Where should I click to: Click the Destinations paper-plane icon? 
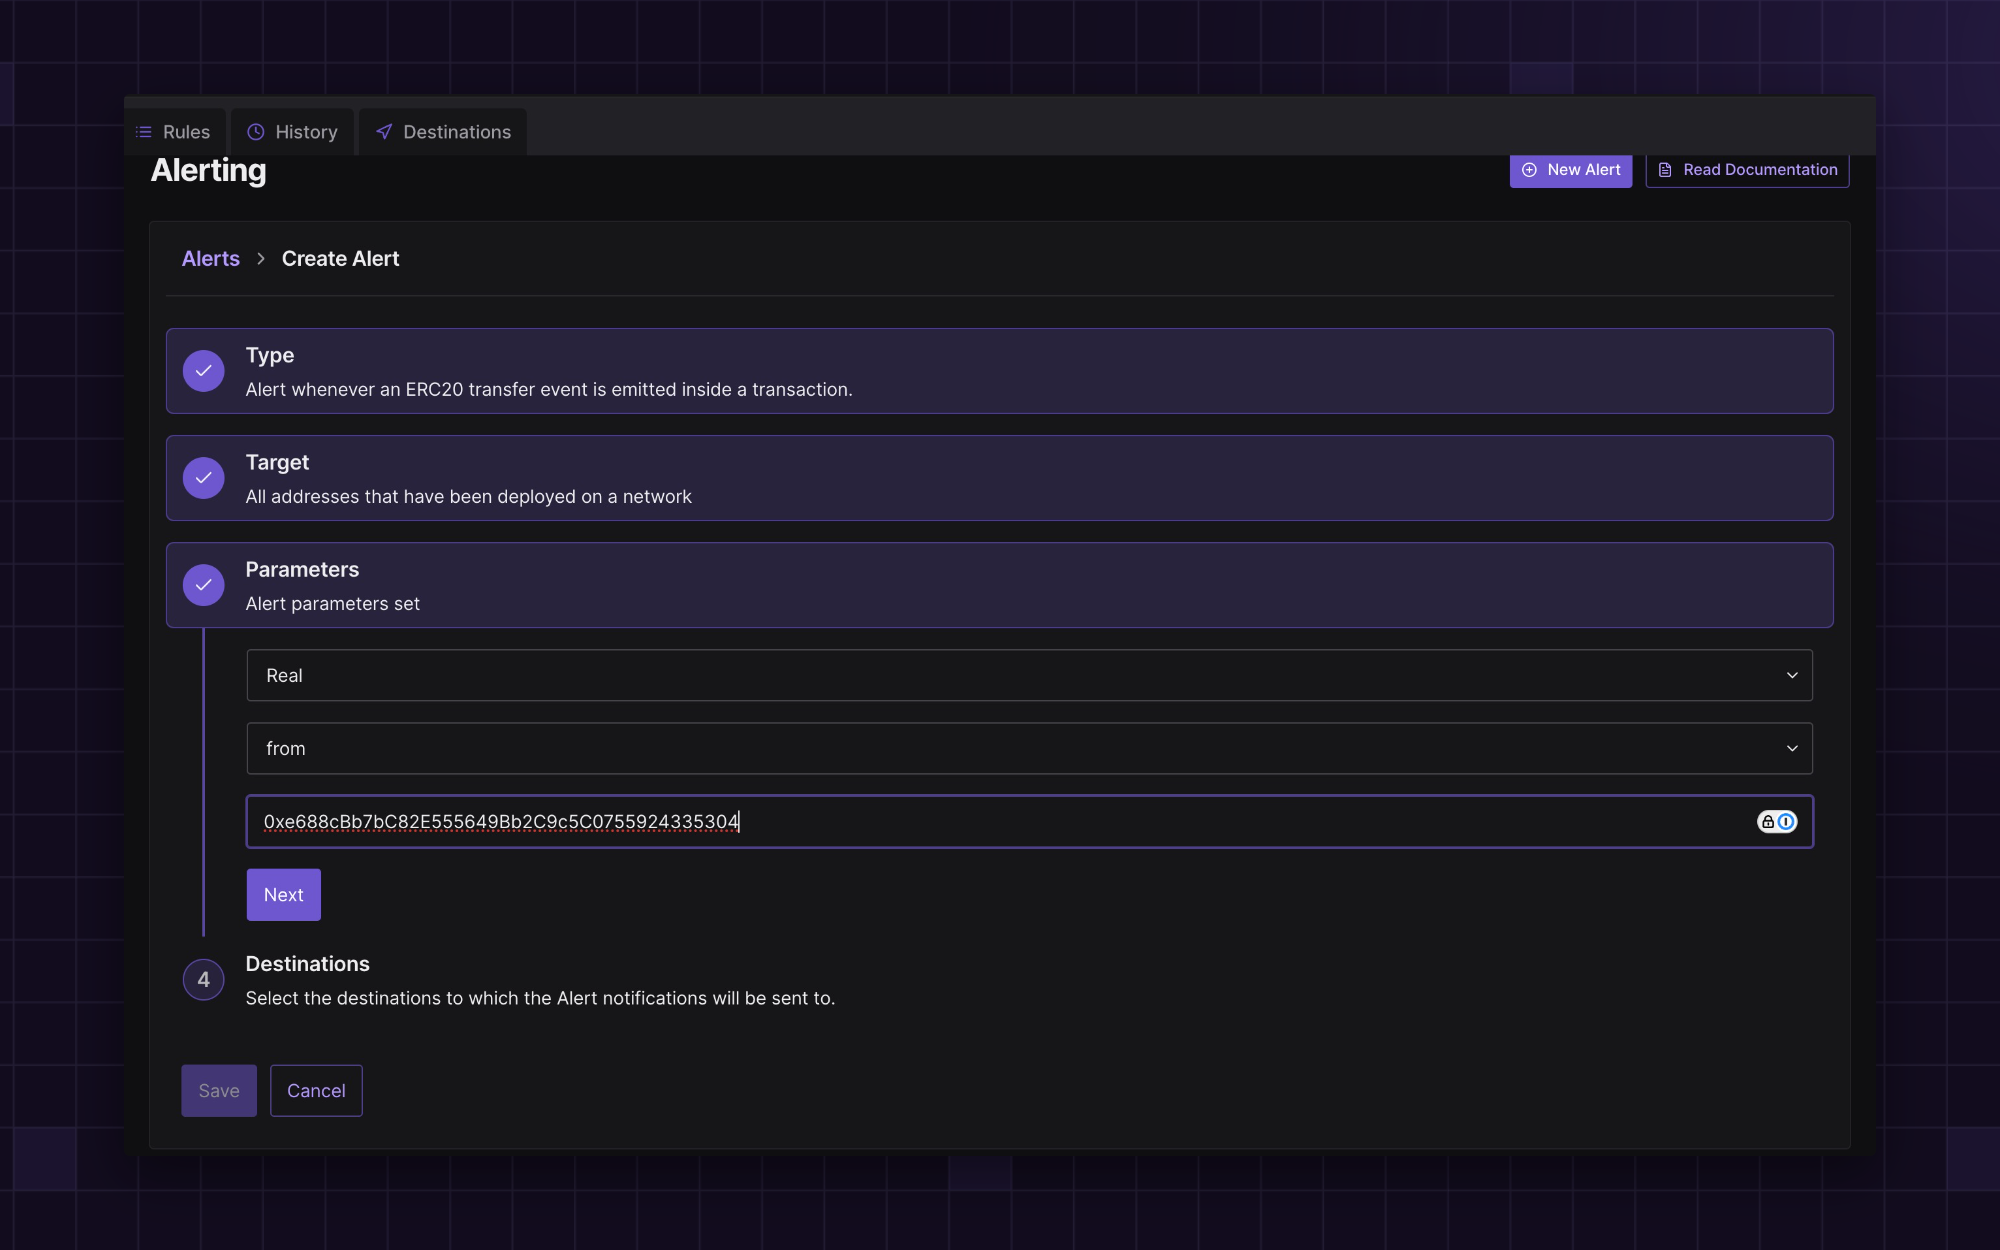point(384,132)
